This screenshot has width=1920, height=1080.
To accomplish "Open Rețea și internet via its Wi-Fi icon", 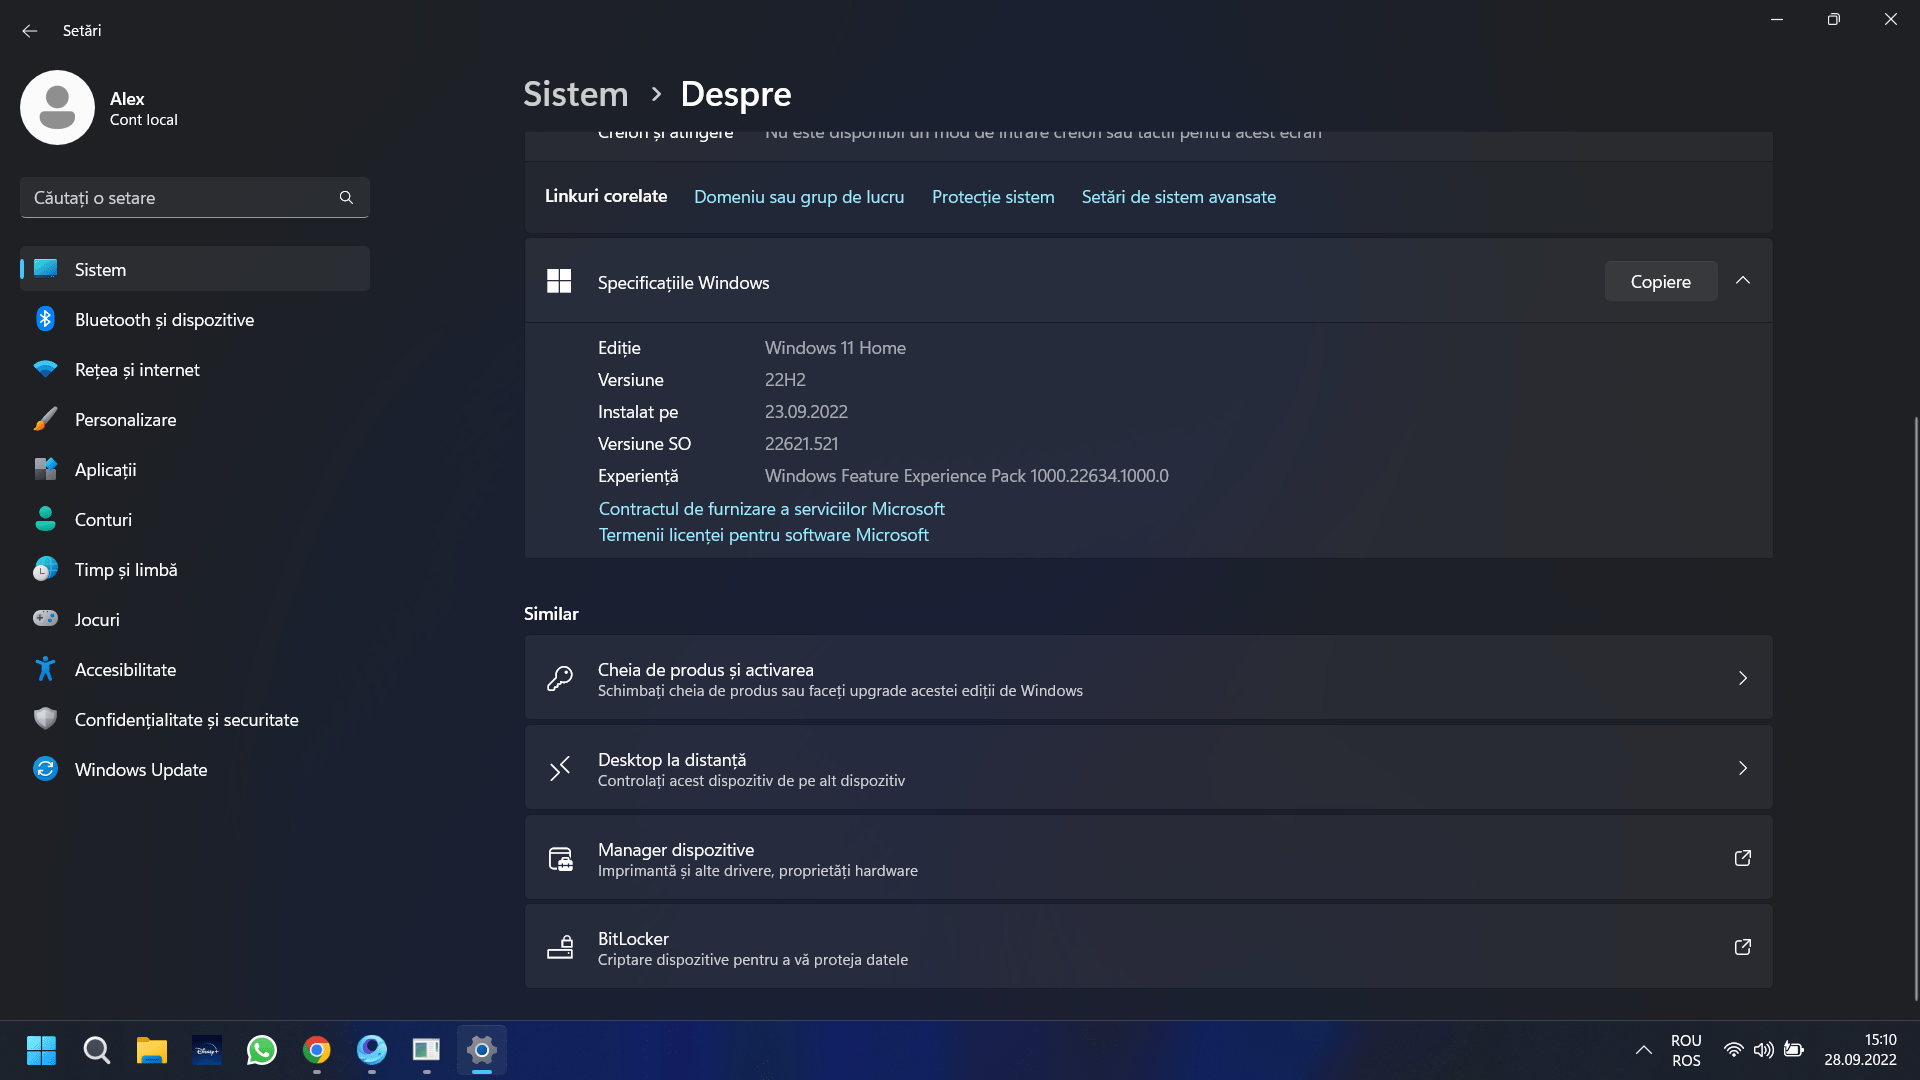I will 45,369.
